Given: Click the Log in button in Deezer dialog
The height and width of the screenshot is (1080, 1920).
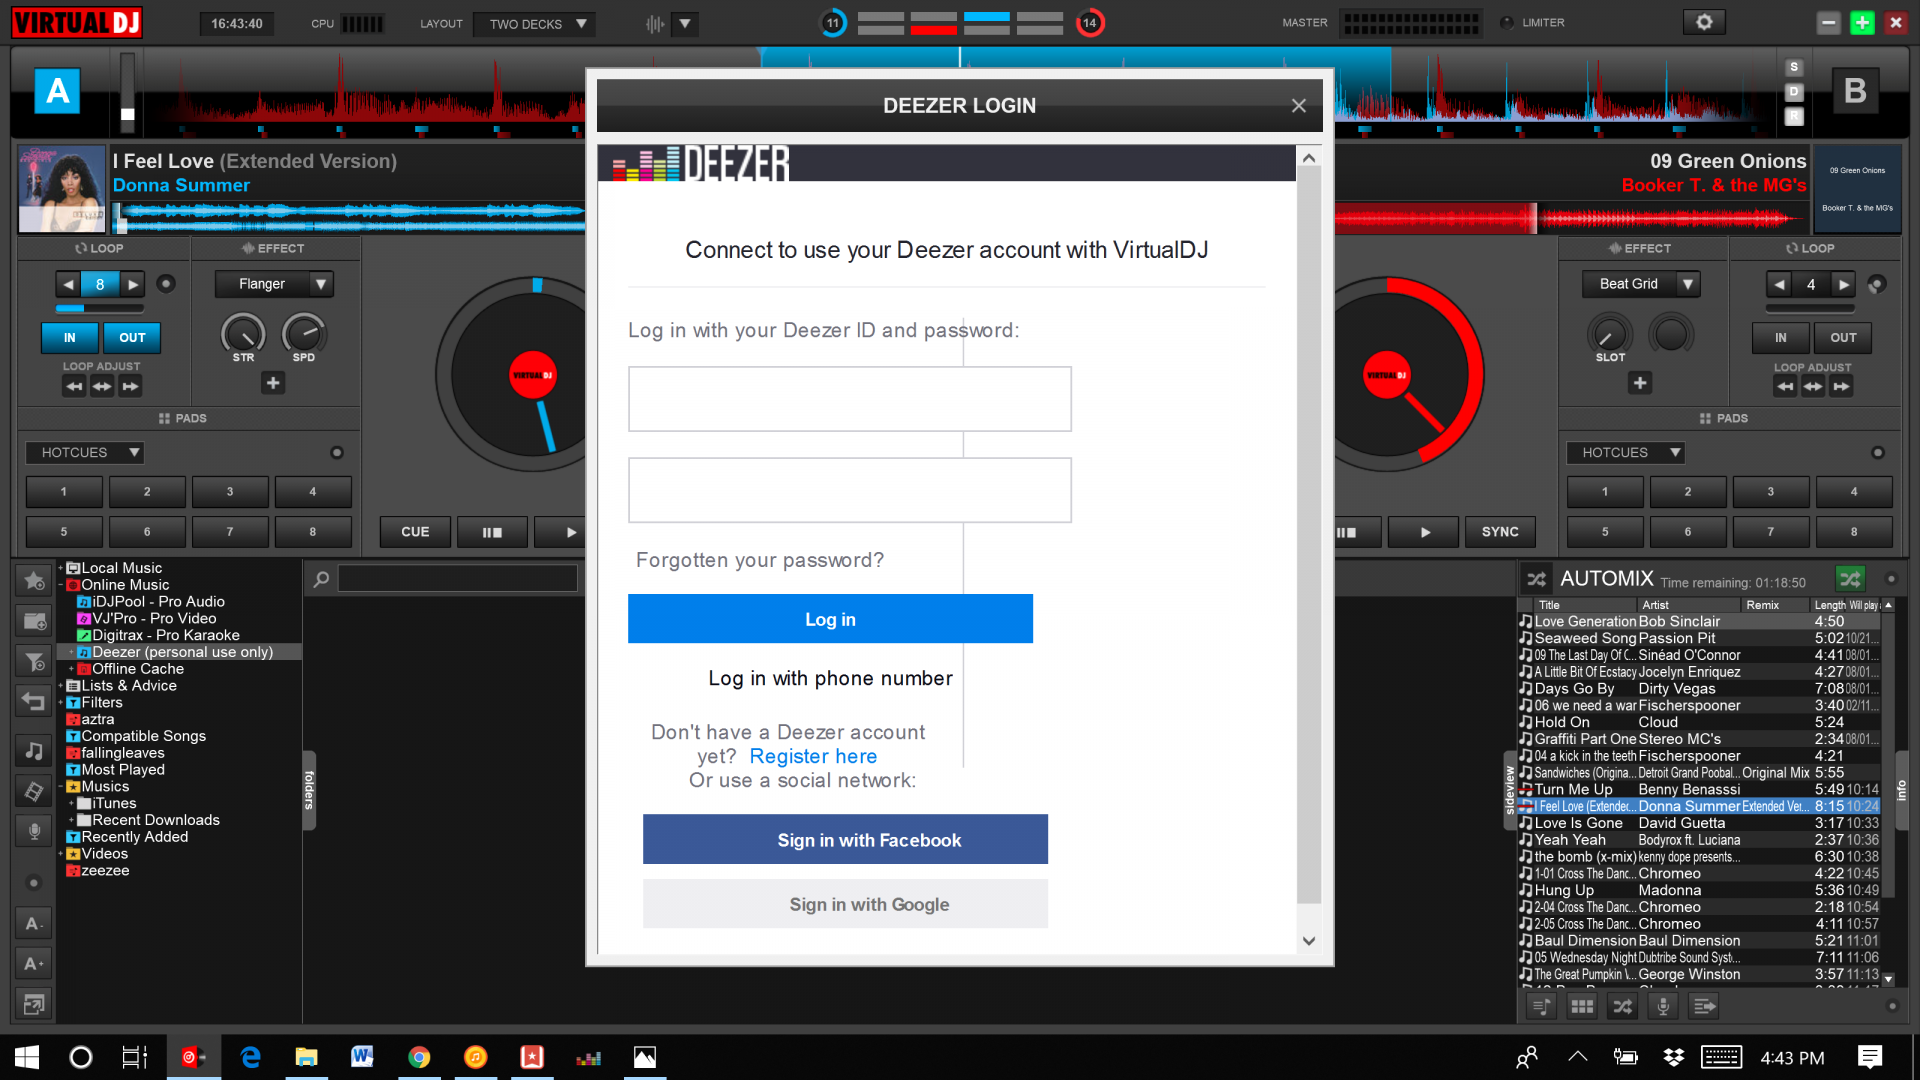Looking at the screenshot, I should (x=829, y=618).
